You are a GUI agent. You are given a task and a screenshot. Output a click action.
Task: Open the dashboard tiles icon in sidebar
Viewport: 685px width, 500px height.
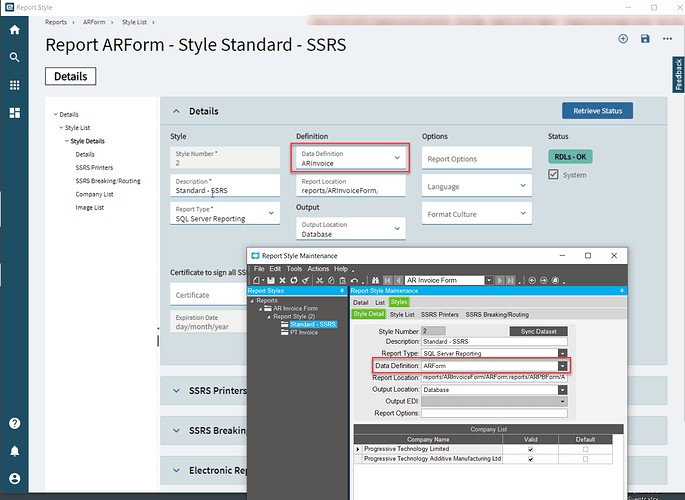click(14, 113)
